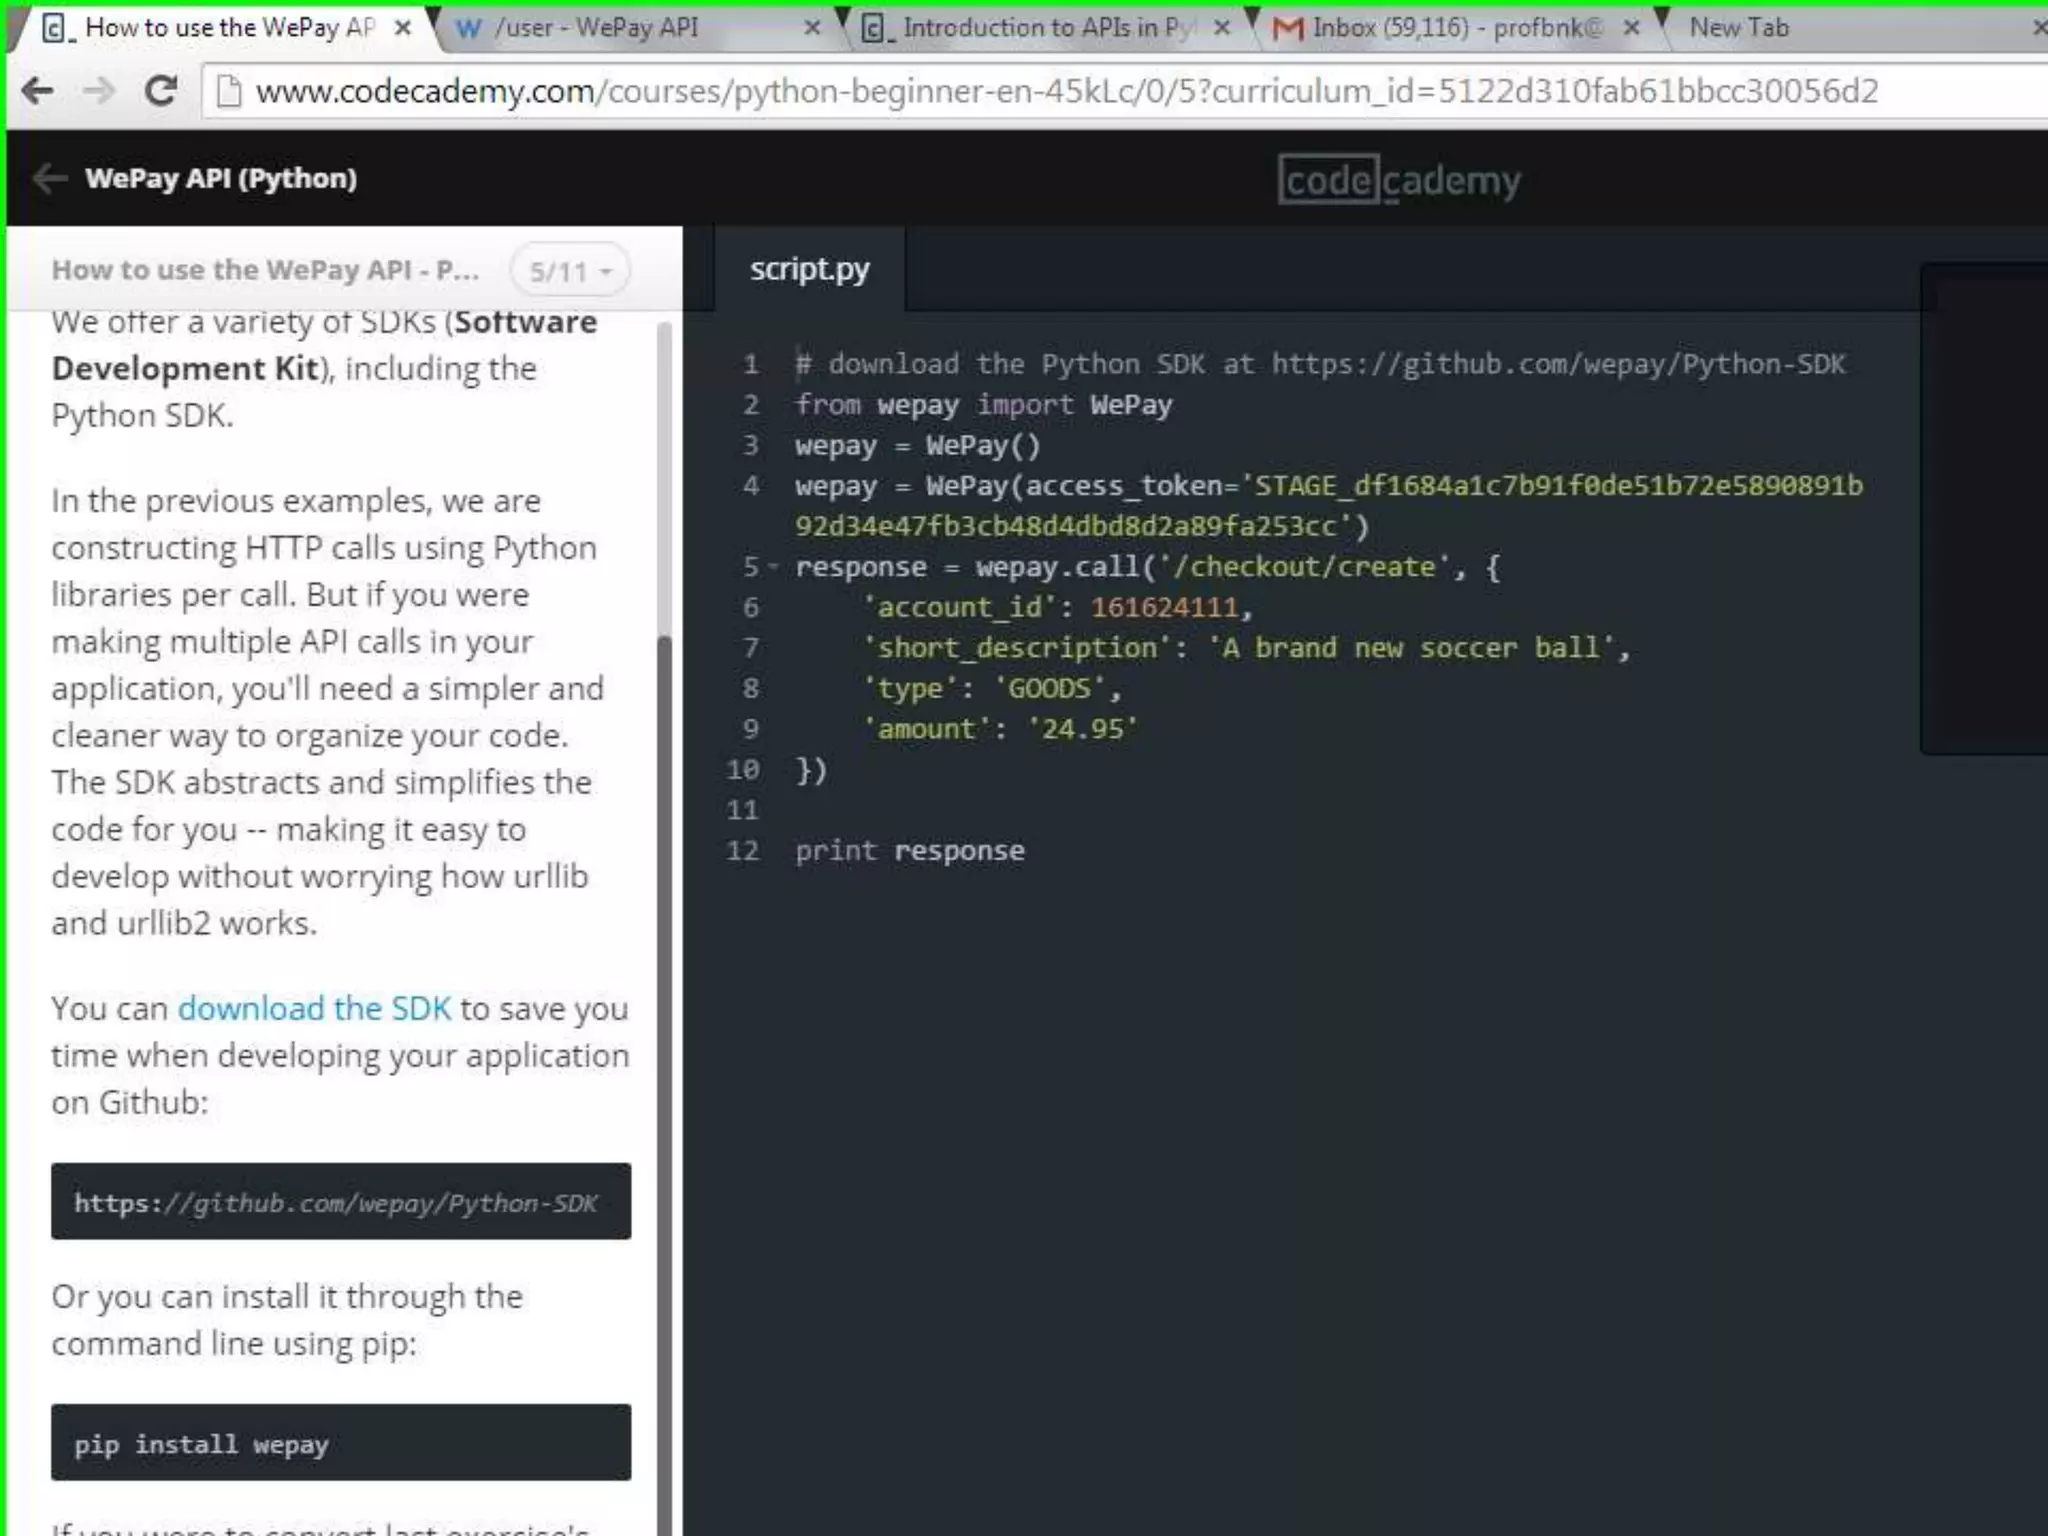Click the 'print response' line

(910, 851)
